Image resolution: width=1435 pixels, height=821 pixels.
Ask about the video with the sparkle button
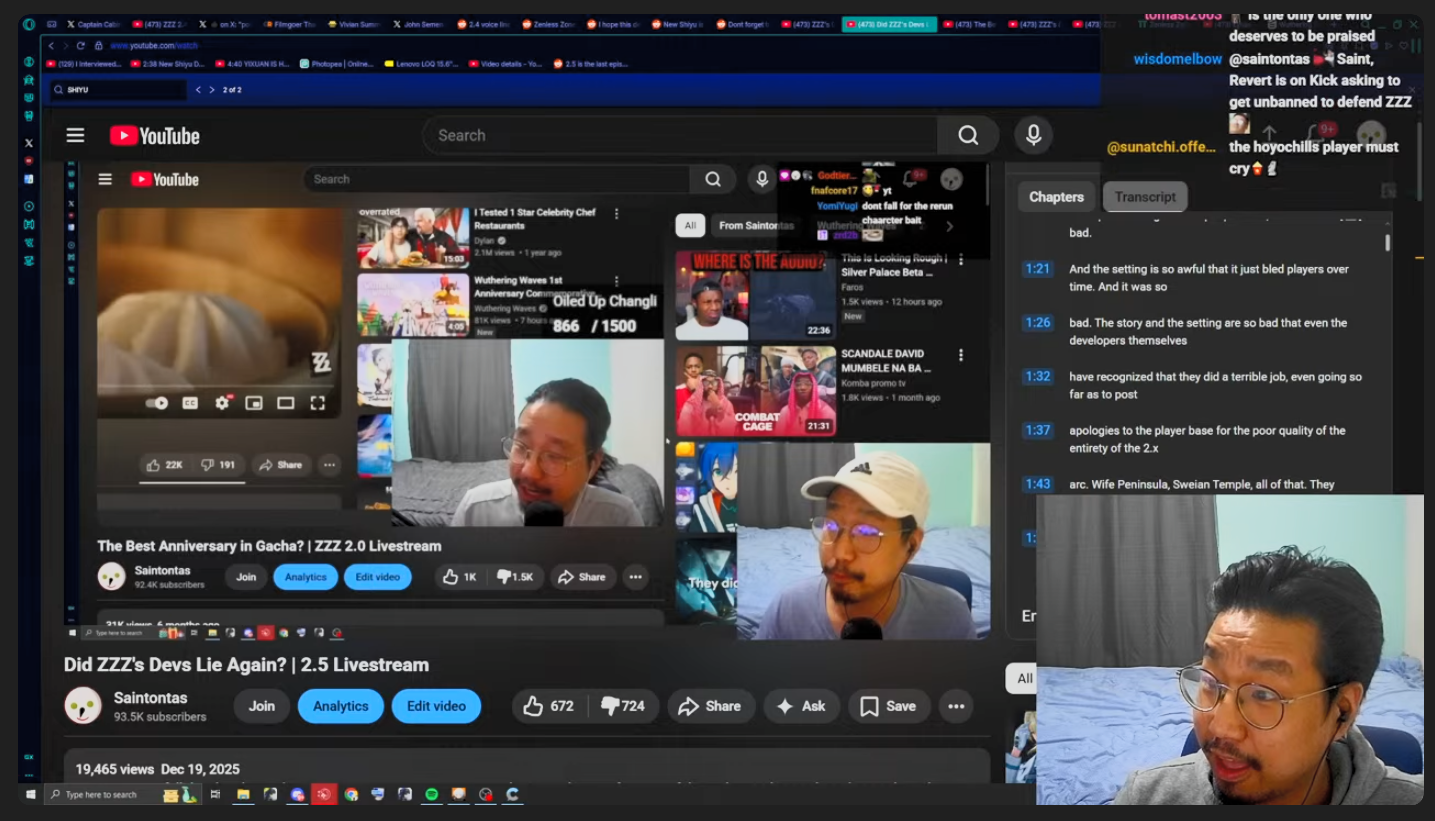801,706
